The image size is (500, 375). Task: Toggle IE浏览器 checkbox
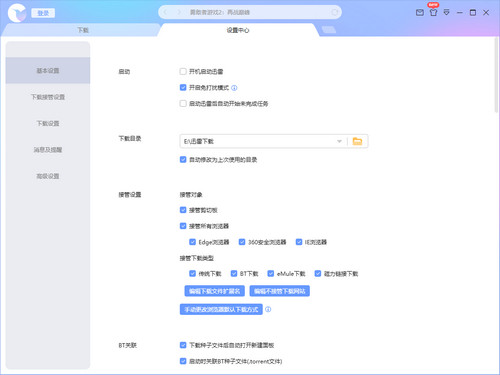299,242
